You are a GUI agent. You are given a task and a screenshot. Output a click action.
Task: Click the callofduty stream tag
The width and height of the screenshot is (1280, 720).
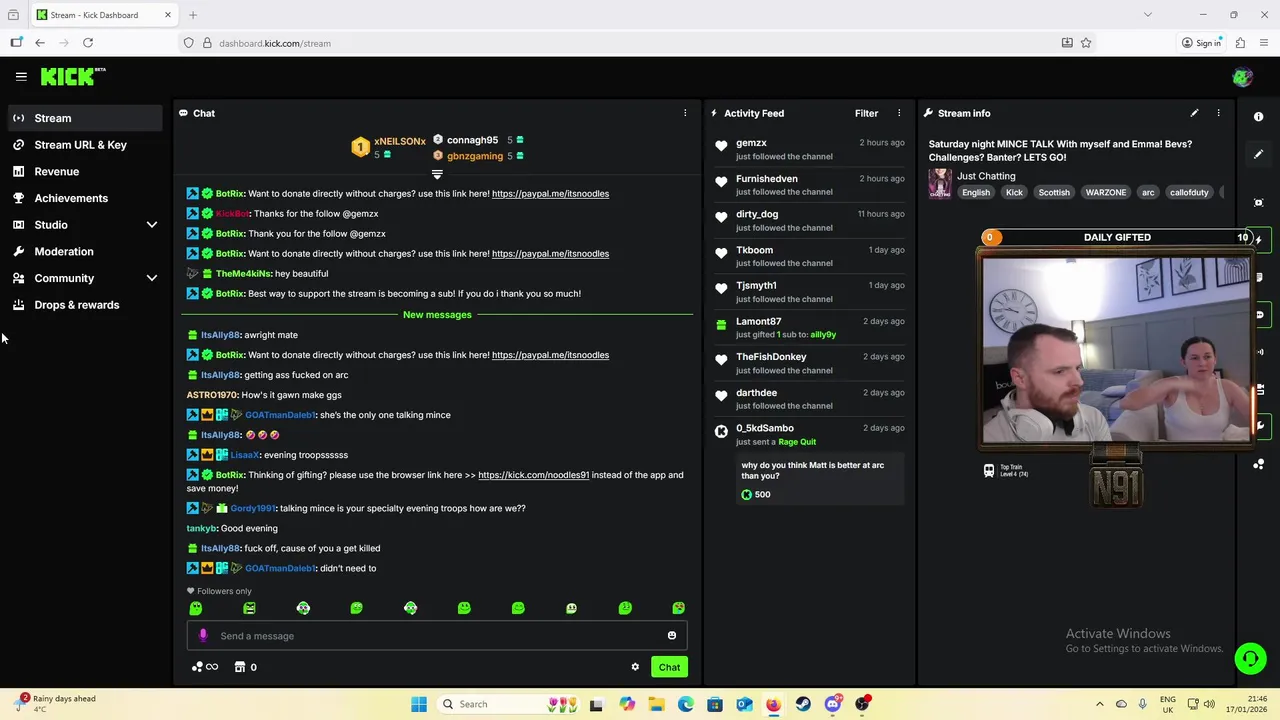pos(1189,192)
